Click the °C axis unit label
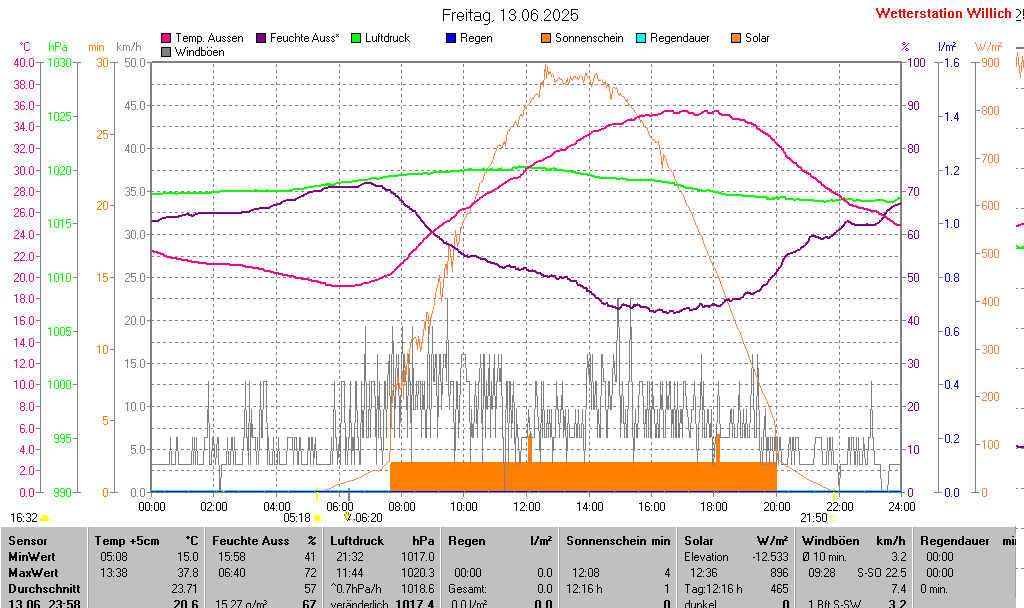 coord(25,47)
